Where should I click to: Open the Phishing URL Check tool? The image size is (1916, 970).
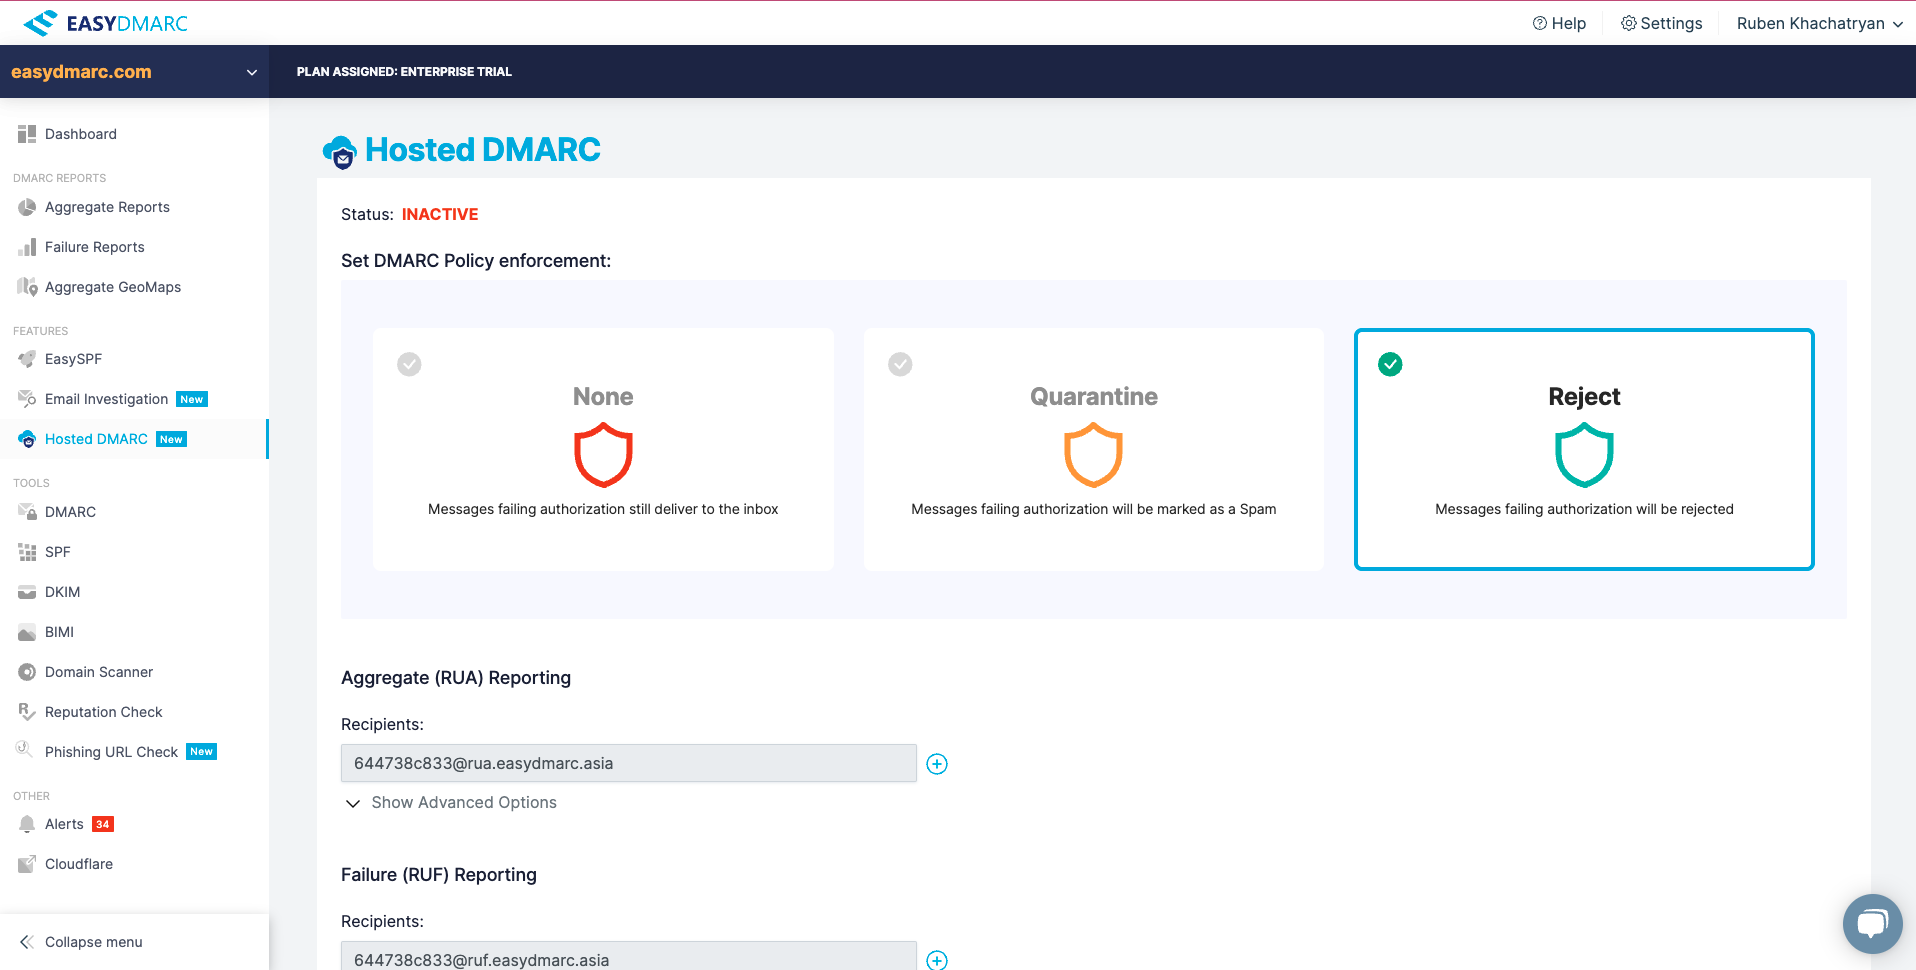tap(111, 751)
